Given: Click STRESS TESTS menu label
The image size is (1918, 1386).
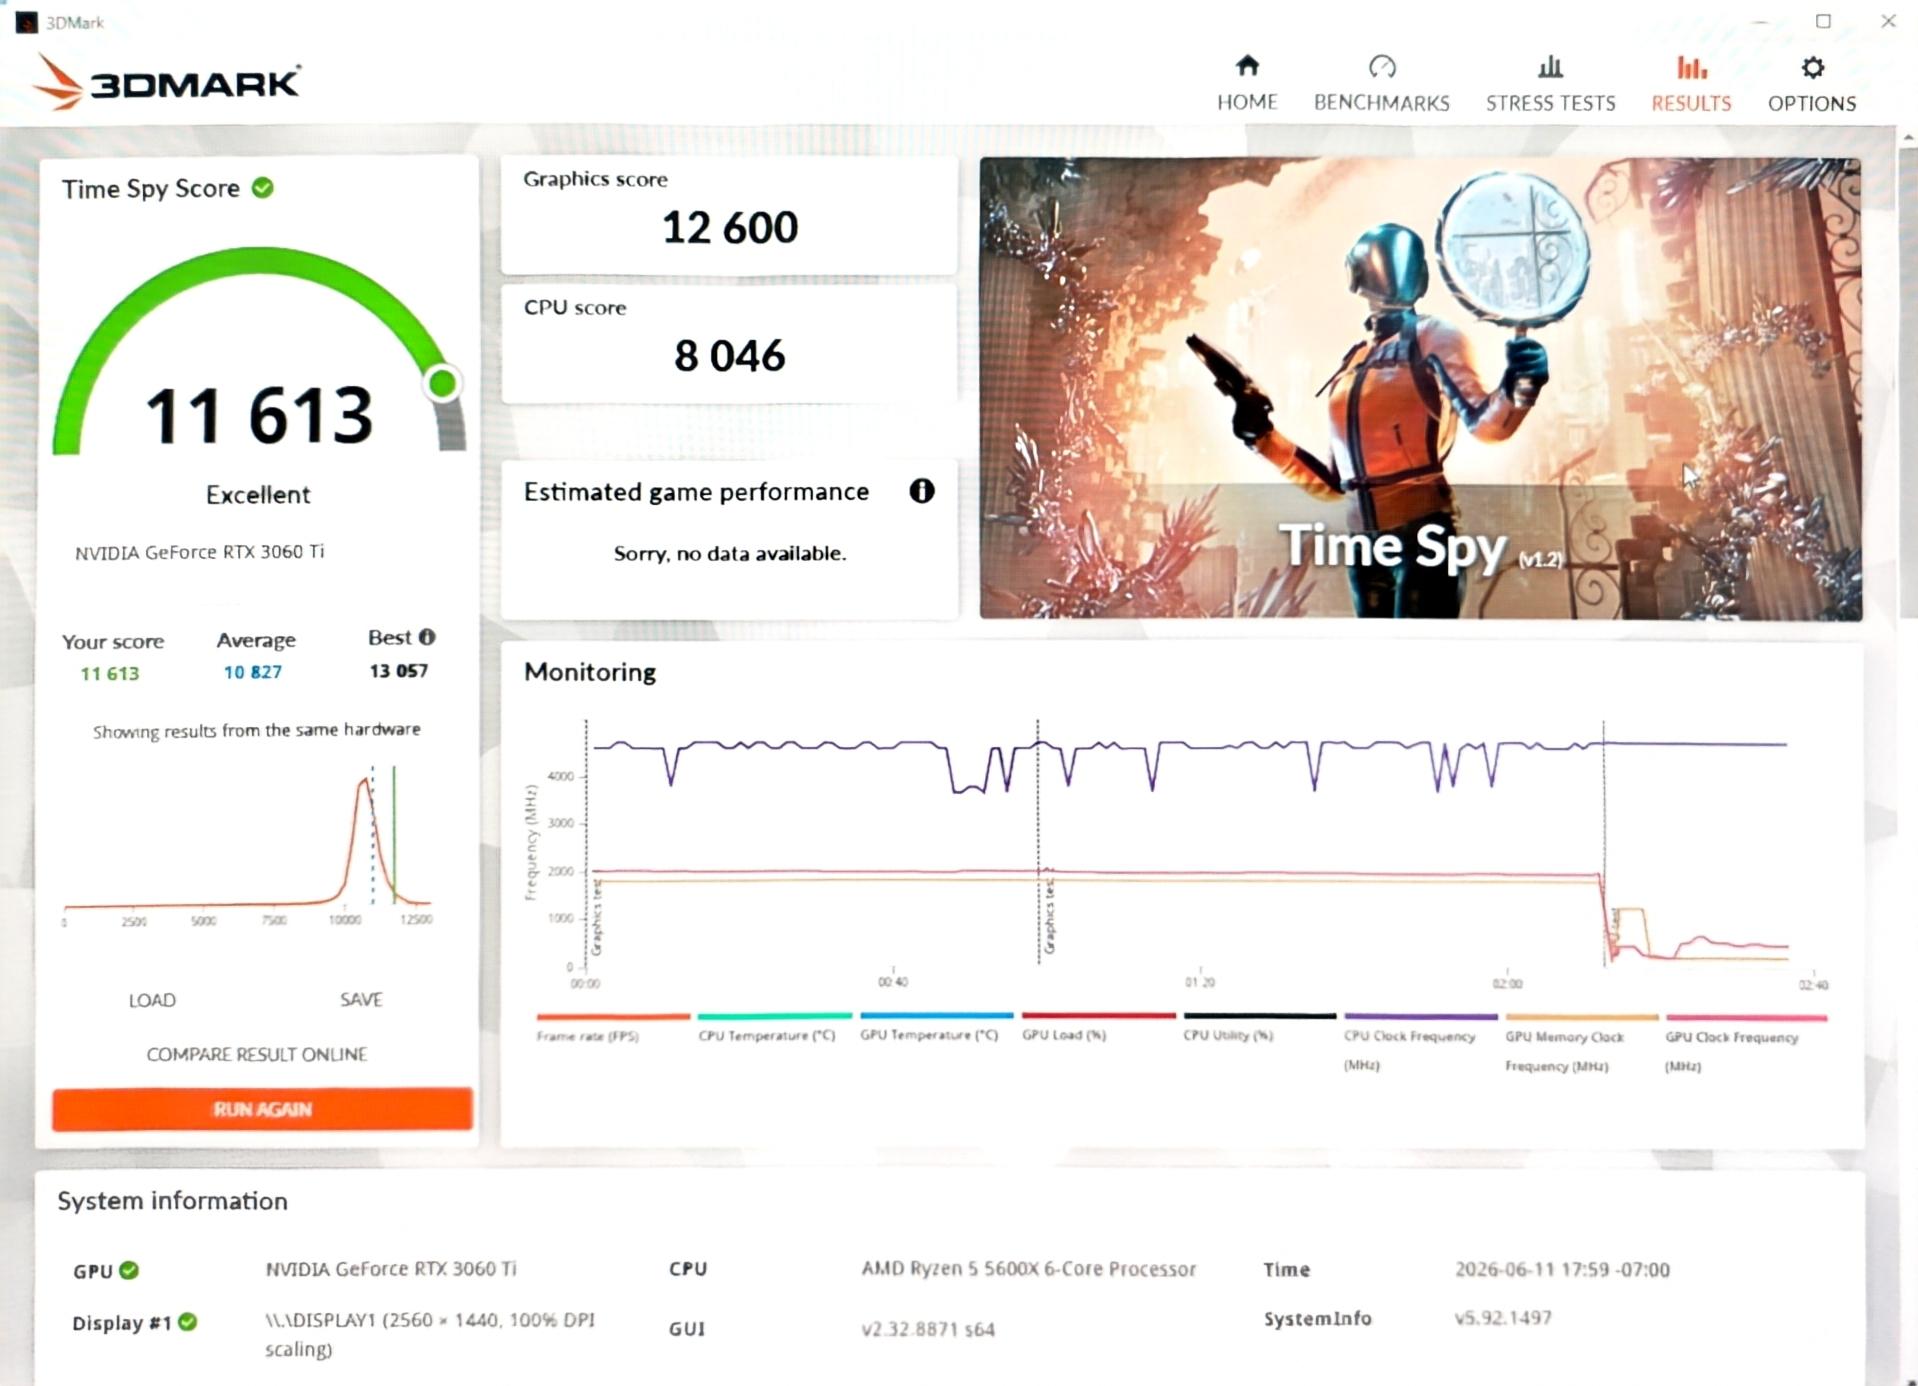Looking at the screenshot, I should point(1550,103).
